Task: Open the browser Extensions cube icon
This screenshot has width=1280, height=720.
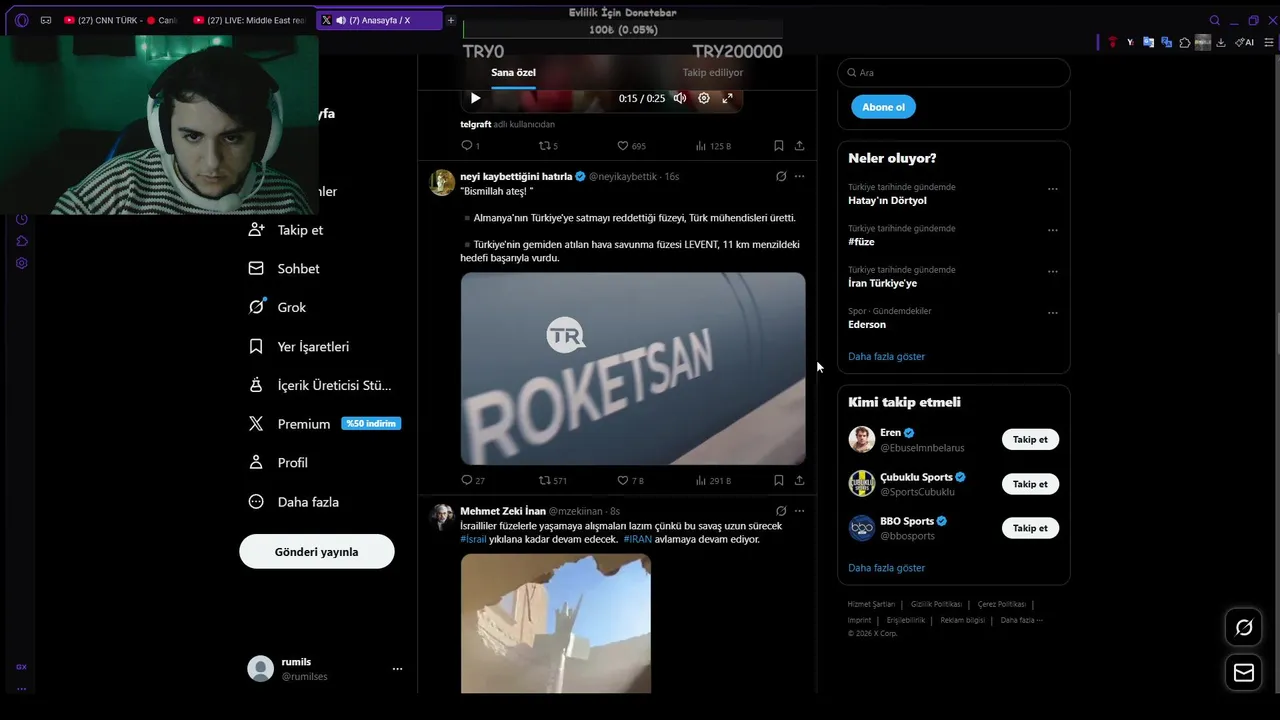Action: click(1185, 42)
